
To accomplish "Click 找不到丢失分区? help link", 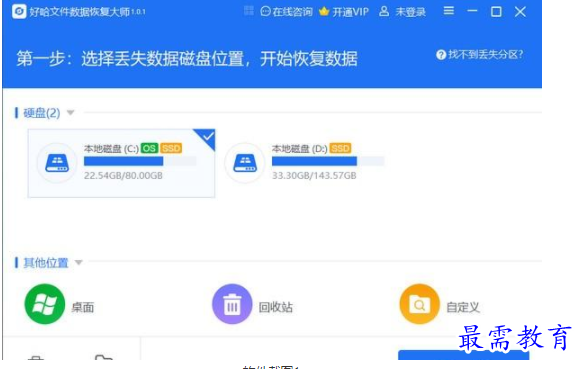I will pos(479,55).
